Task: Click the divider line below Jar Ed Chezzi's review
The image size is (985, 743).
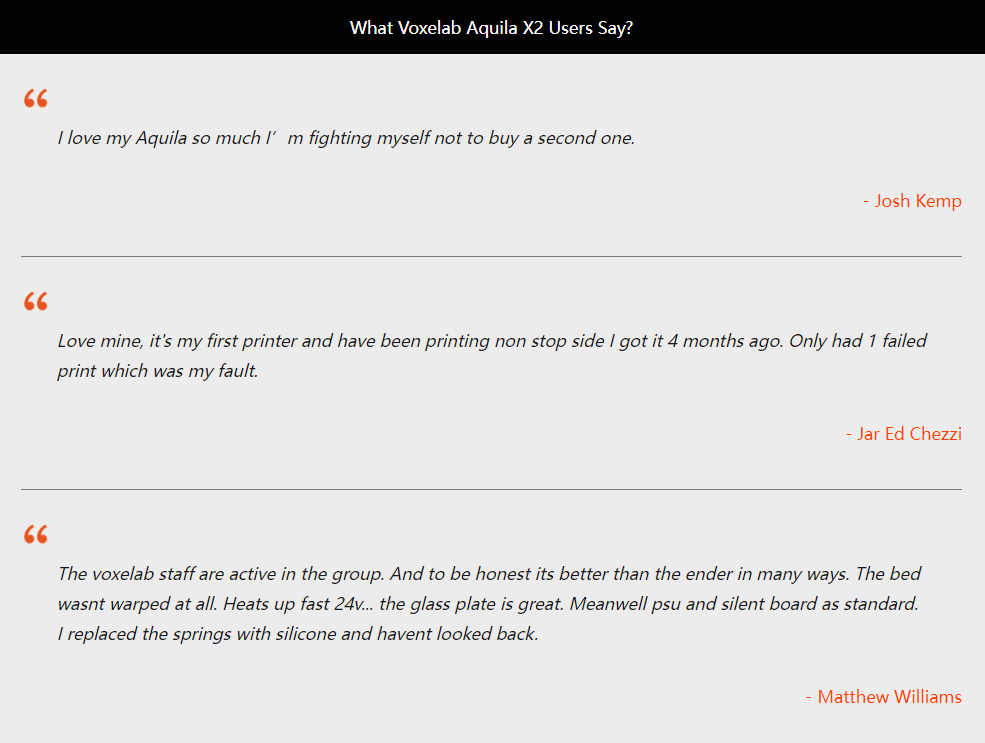Action: 491,489
